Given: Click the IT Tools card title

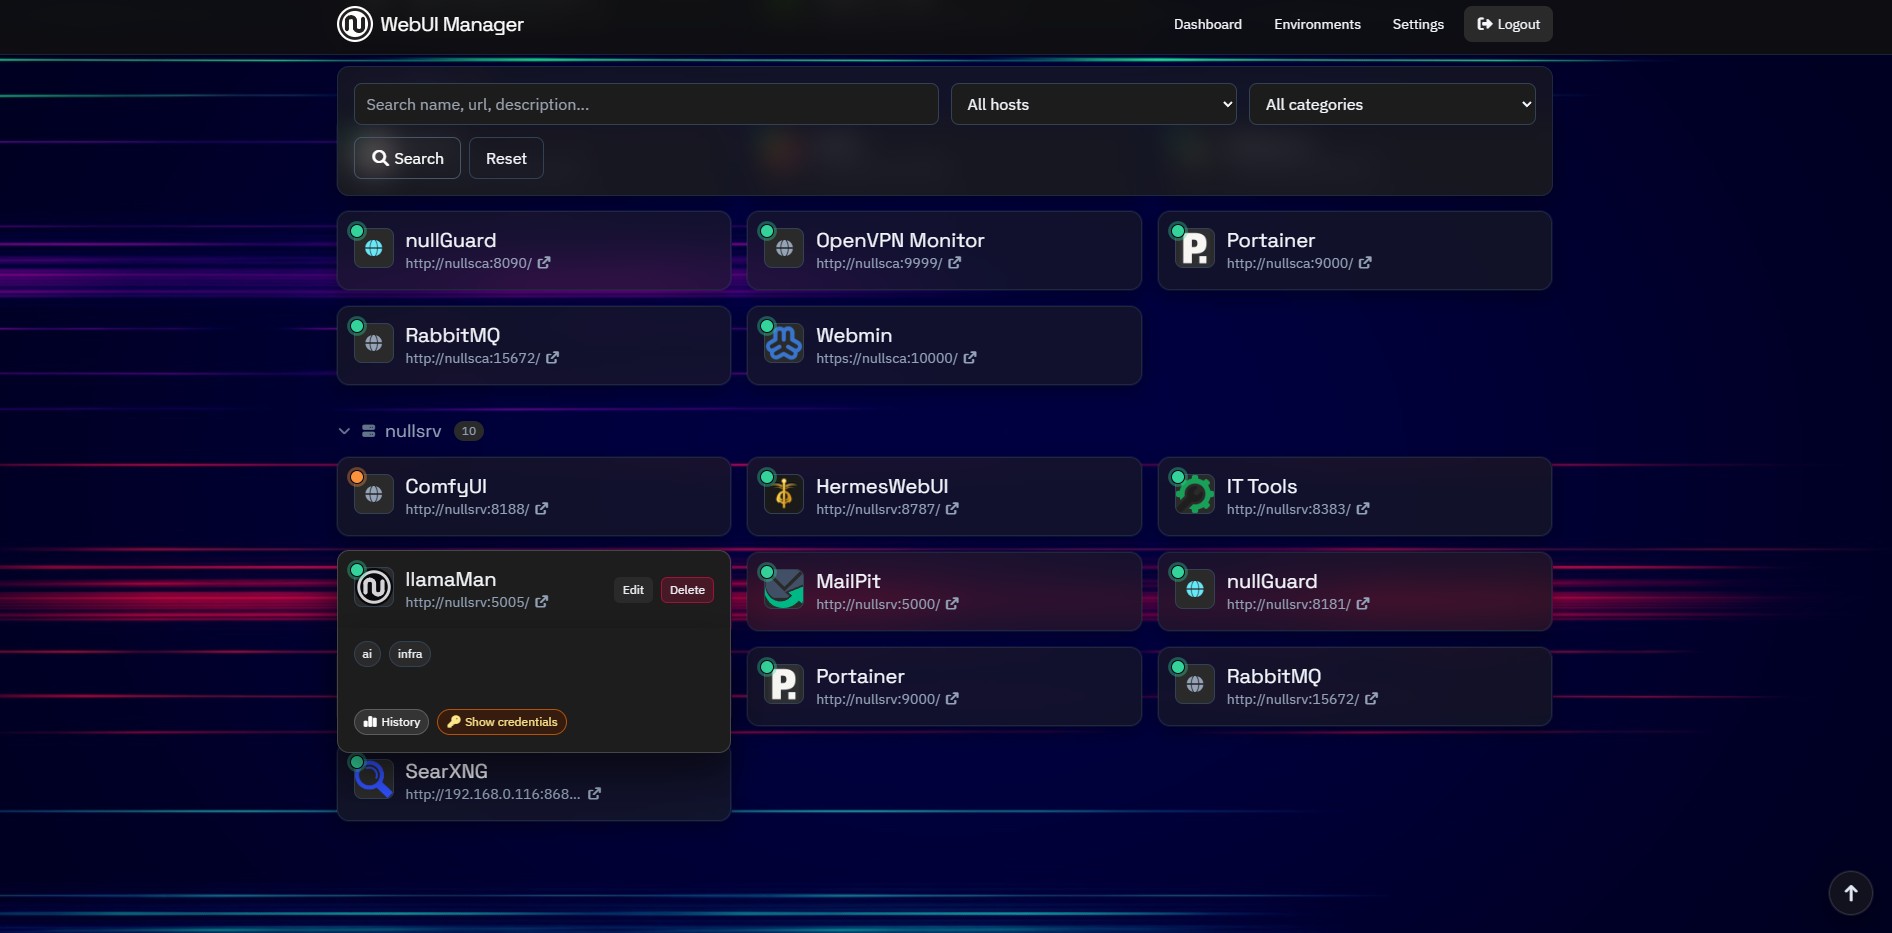Looking at the screenshot, I should point(1262,486).
